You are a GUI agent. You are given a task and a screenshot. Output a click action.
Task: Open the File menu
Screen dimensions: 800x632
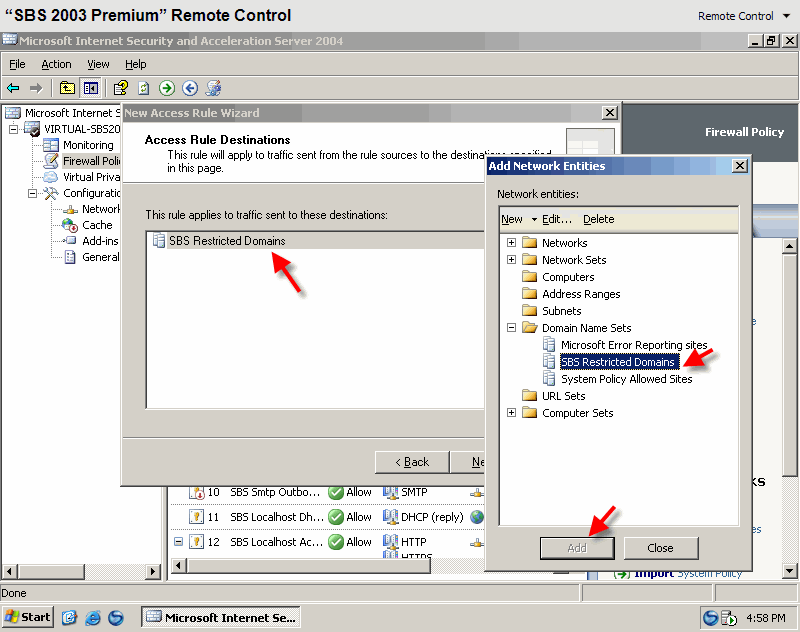(x=17, y=64)
